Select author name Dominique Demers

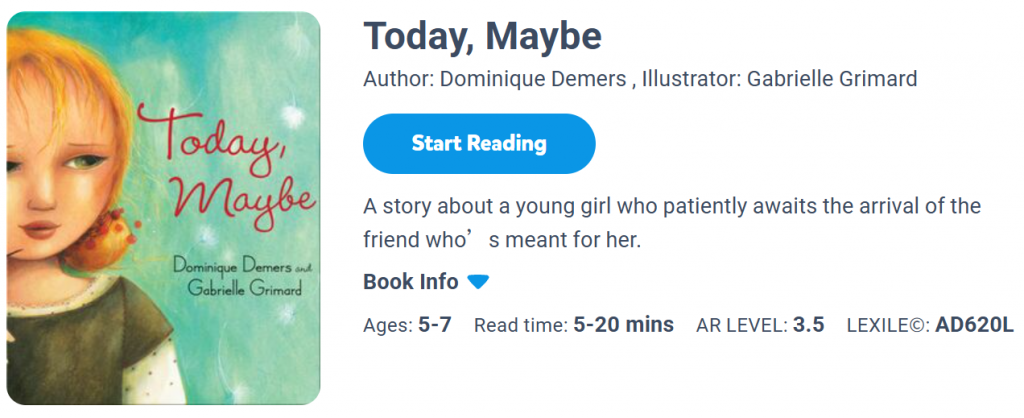pyautogui.click(x=533, y=79)
